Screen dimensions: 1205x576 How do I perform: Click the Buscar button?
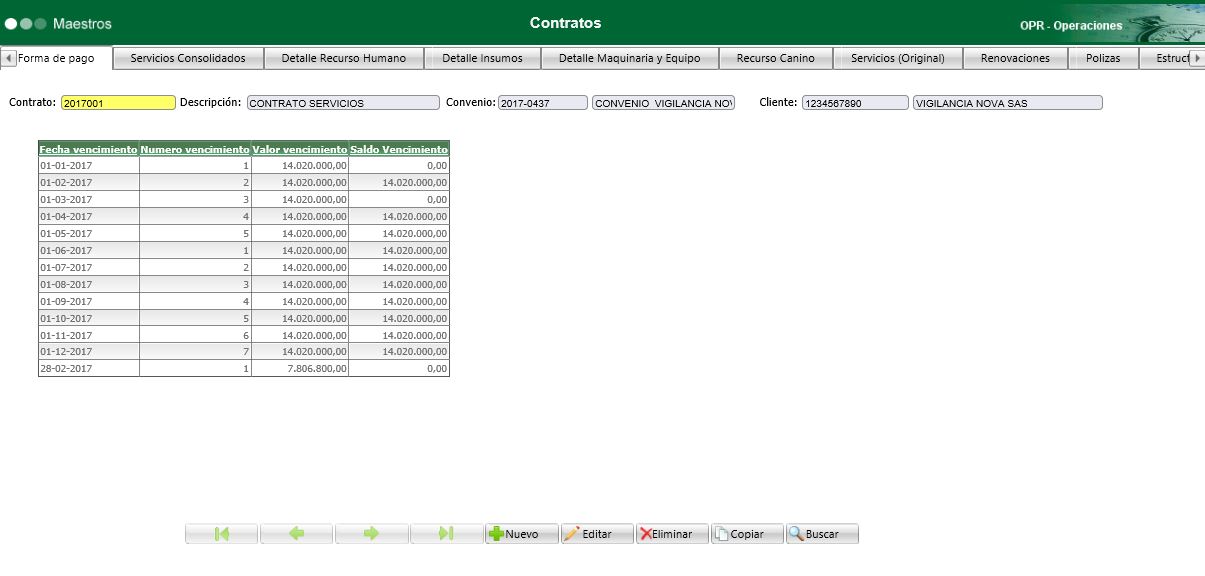(x=822, y=534)
